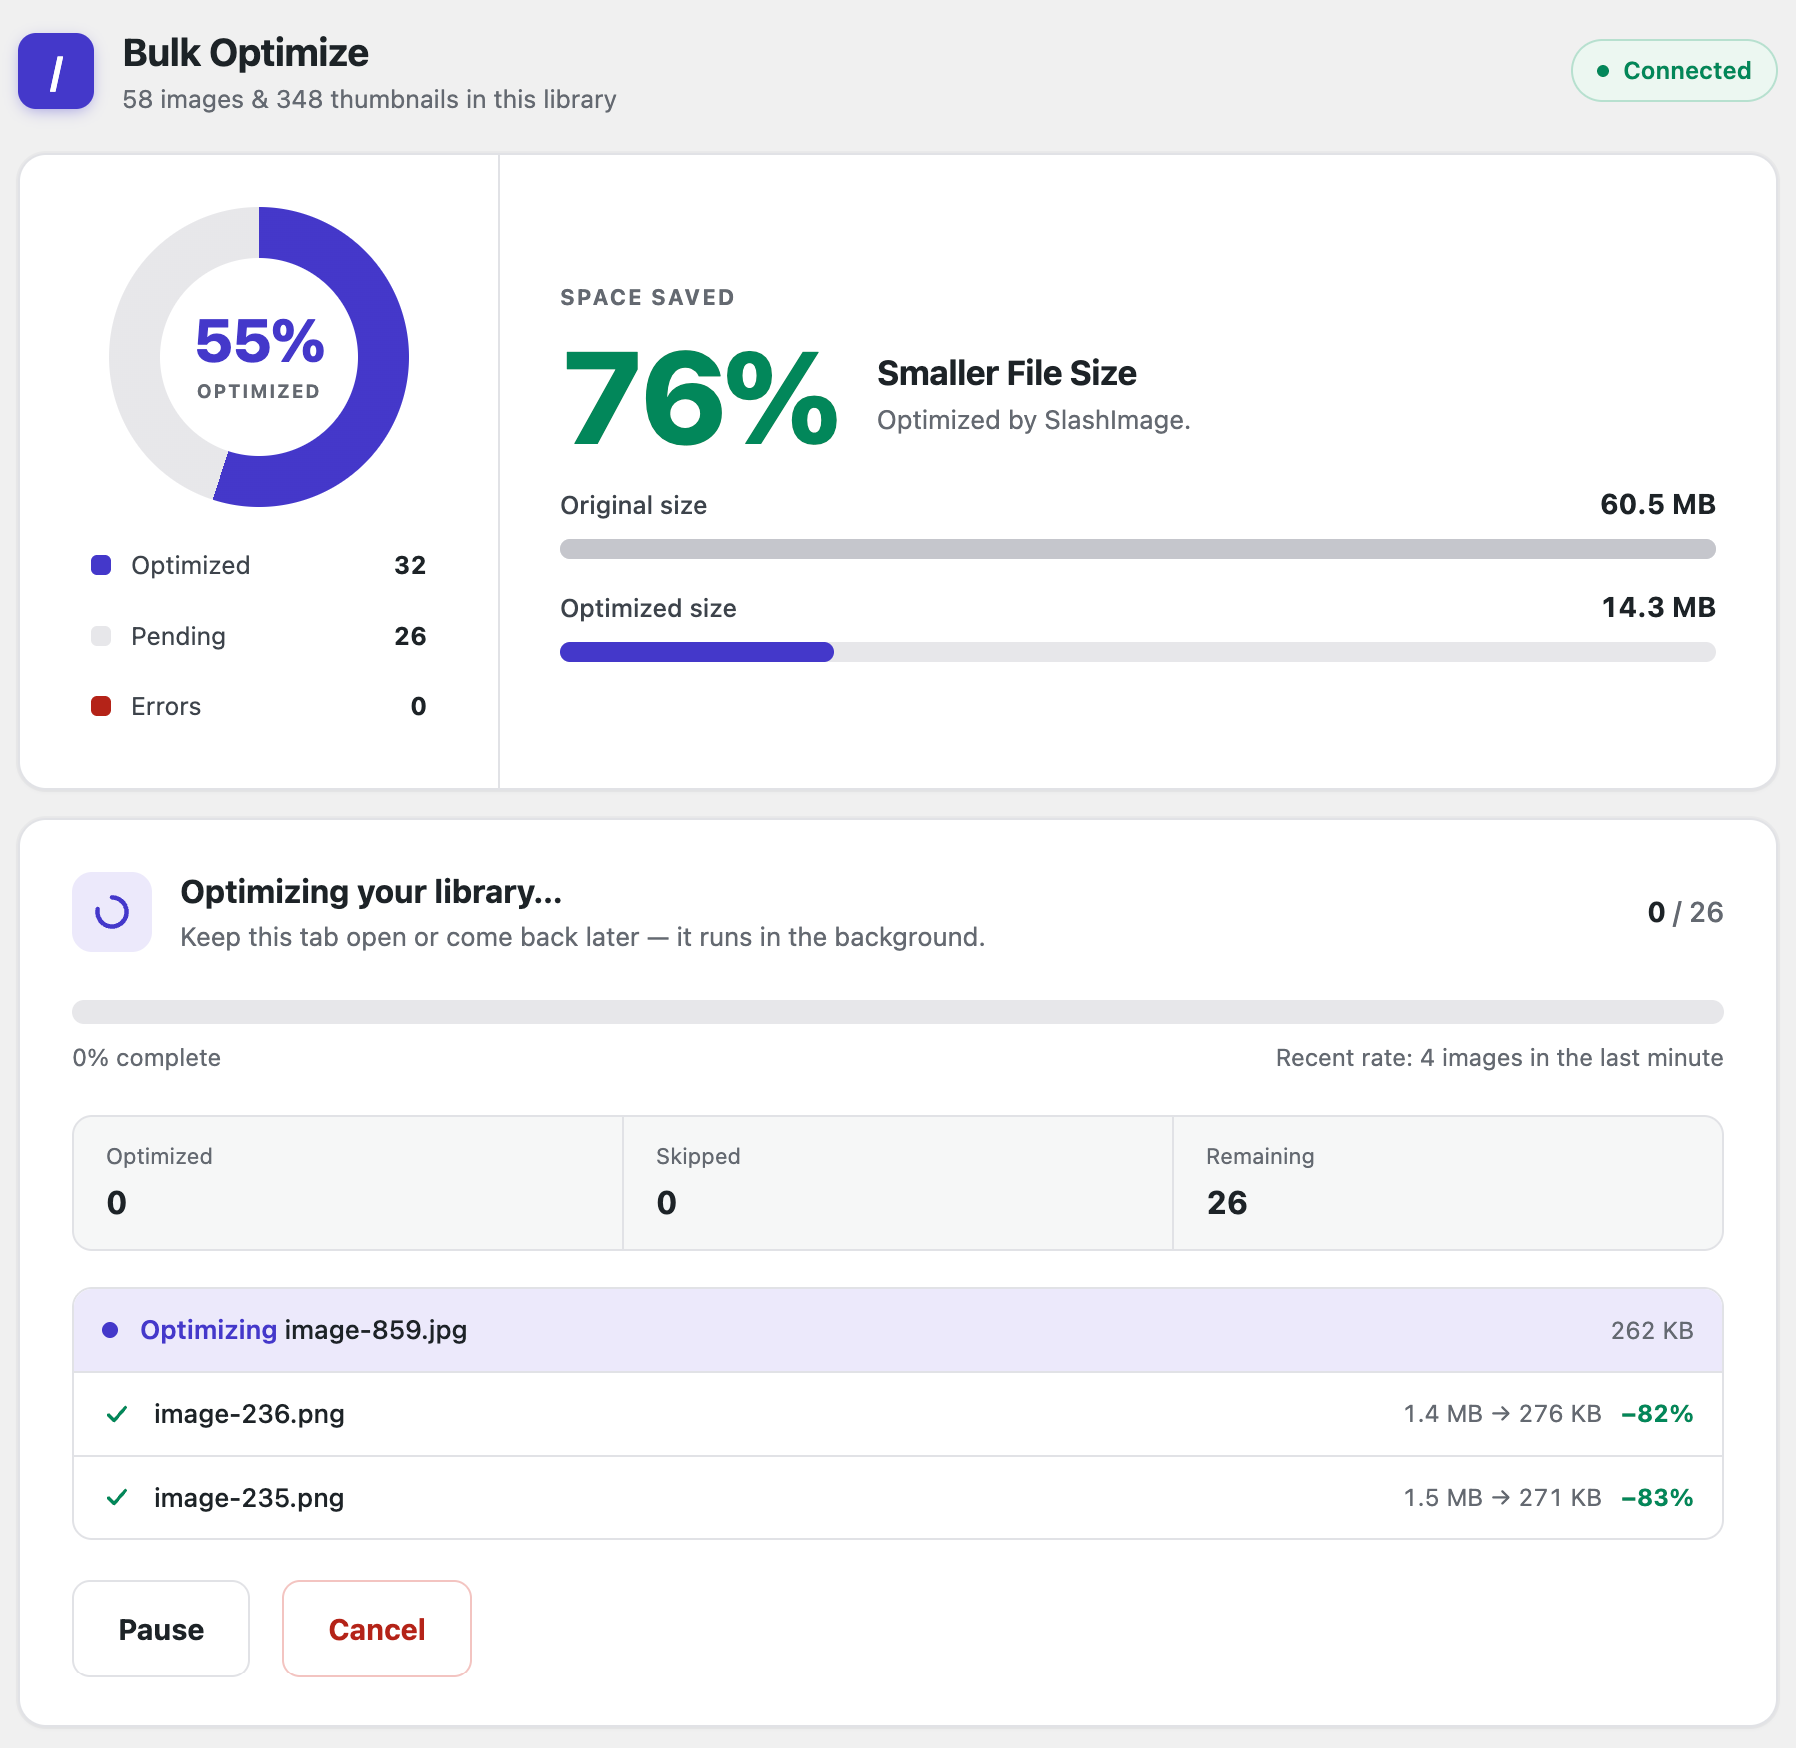The image size is (1796, 1748).
Task: Click the 'Keep this tab open' message
Action: [x=583, y=937]
